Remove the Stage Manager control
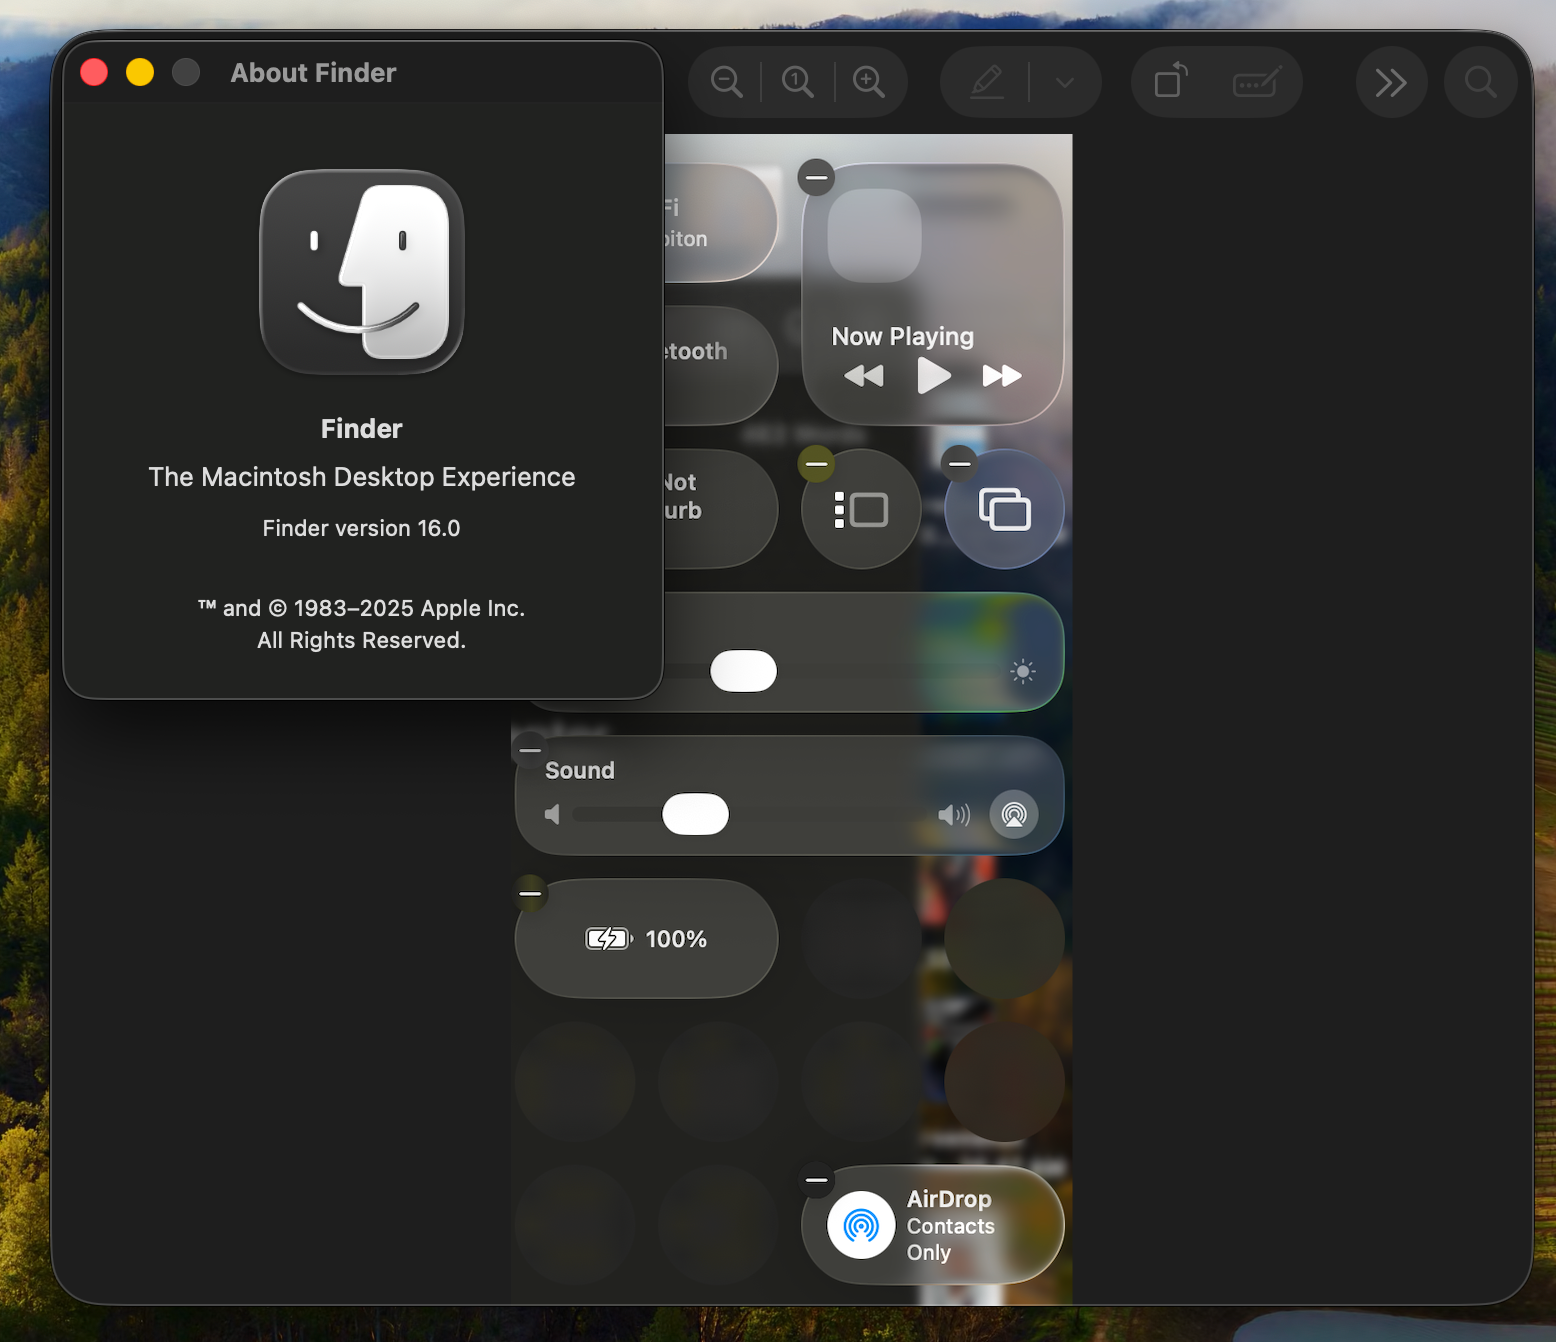The height and width of the screenshot is (1342, 1556). point(816,464)
